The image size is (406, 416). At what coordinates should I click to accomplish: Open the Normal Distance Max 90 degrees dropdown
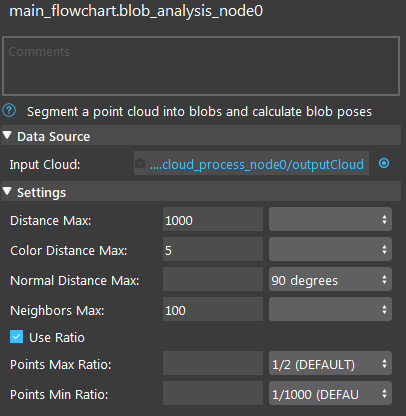click(330, 280)
